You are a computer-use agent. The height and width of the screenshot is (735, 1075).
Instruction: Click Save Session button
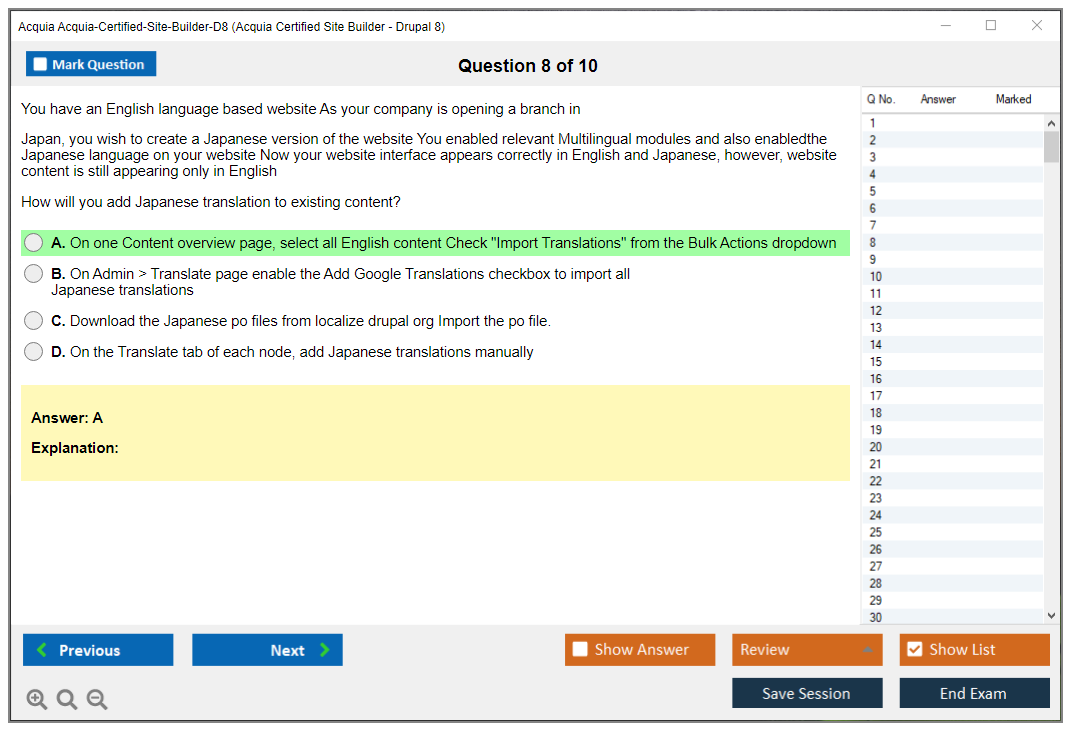[806, 693]
